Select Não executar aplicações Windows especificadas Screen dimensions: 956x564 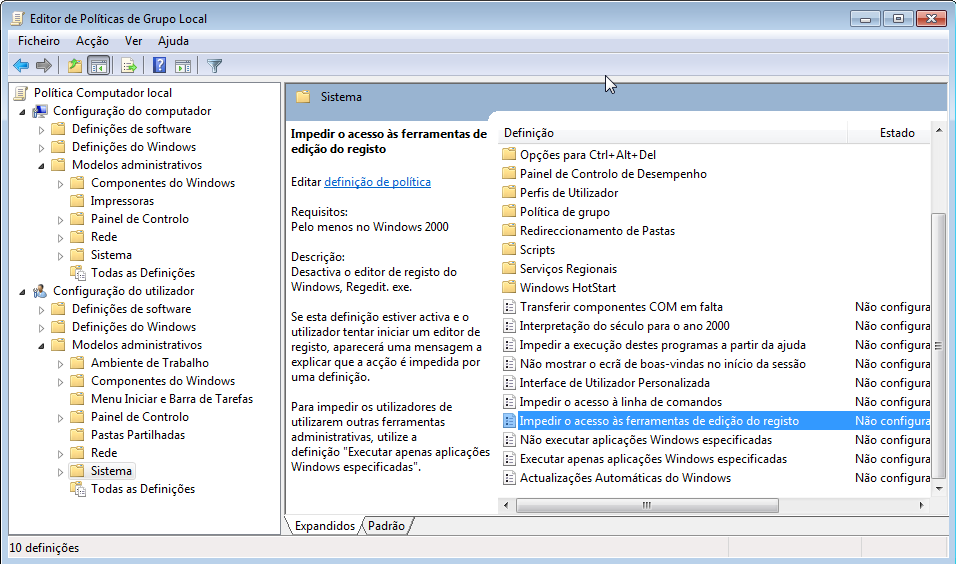click(x=646, y=440)
